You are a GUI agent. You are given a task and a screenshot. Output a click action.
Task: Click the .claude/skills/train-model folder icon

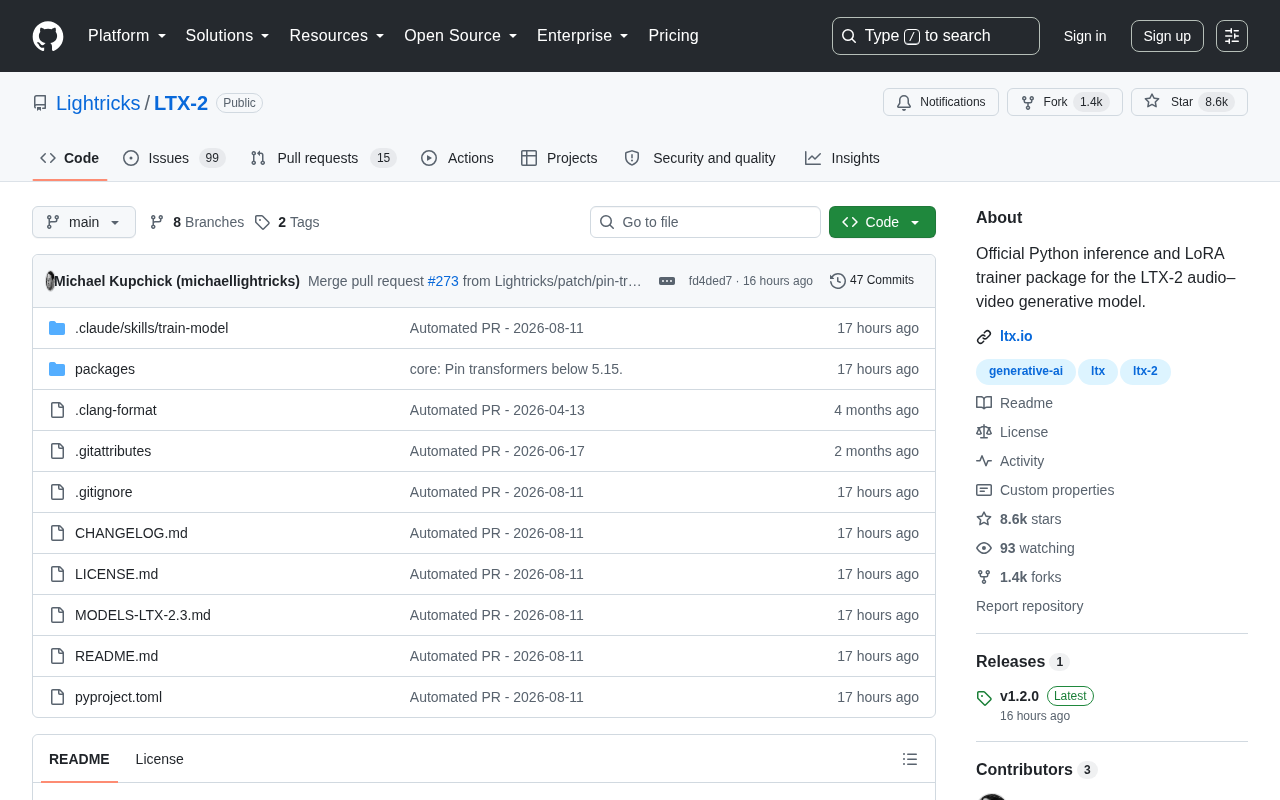(57, 328)
